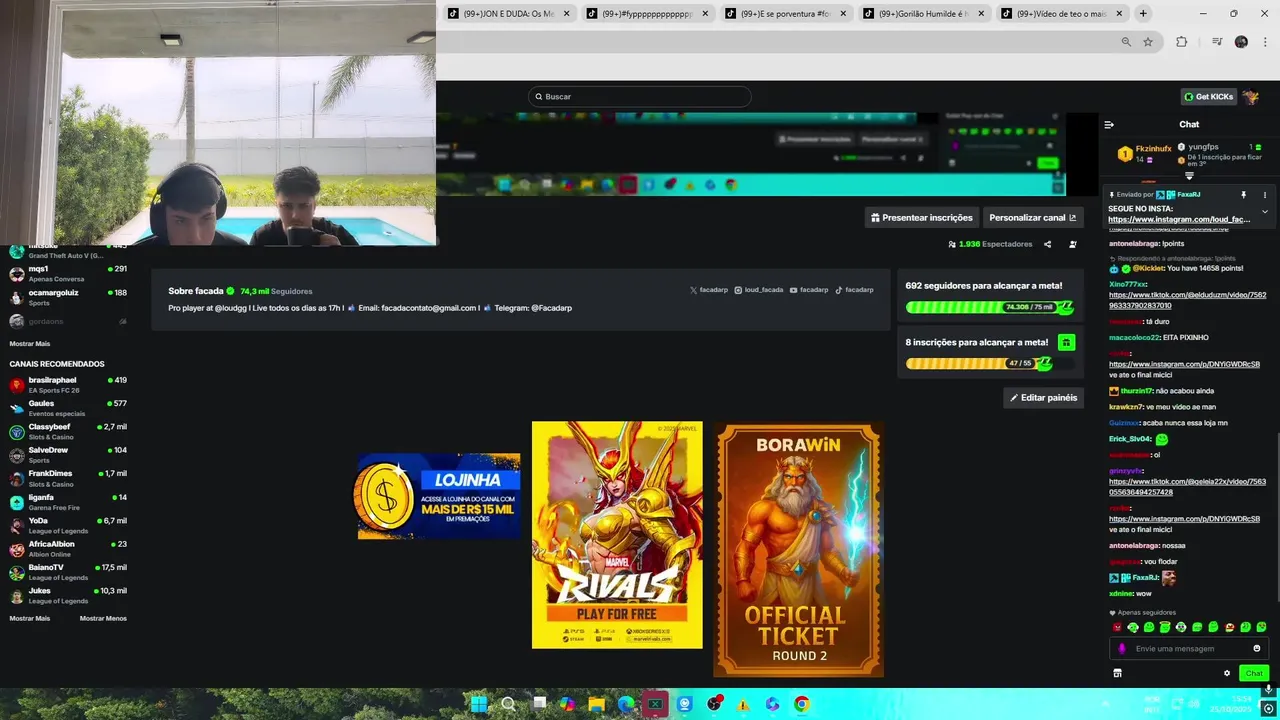The image size is (1280, 720).
Task: Share the stream via share icon
Action: click(1047, 244)
